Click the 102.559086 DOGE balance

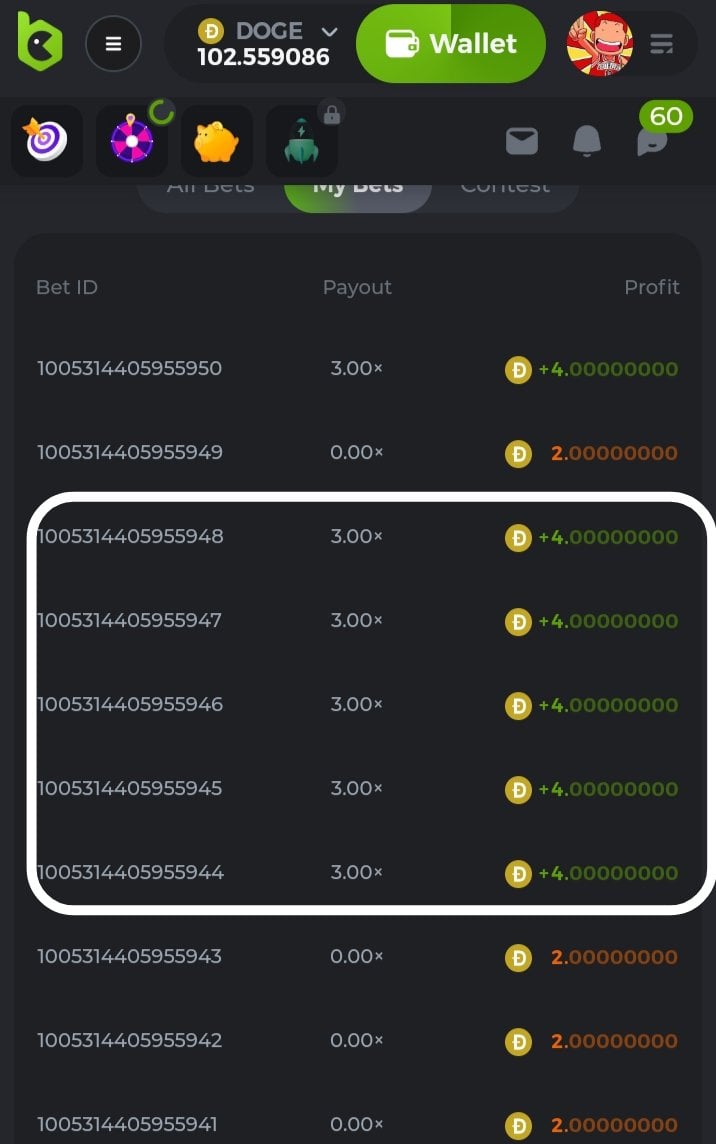click(x=263, y=57)
